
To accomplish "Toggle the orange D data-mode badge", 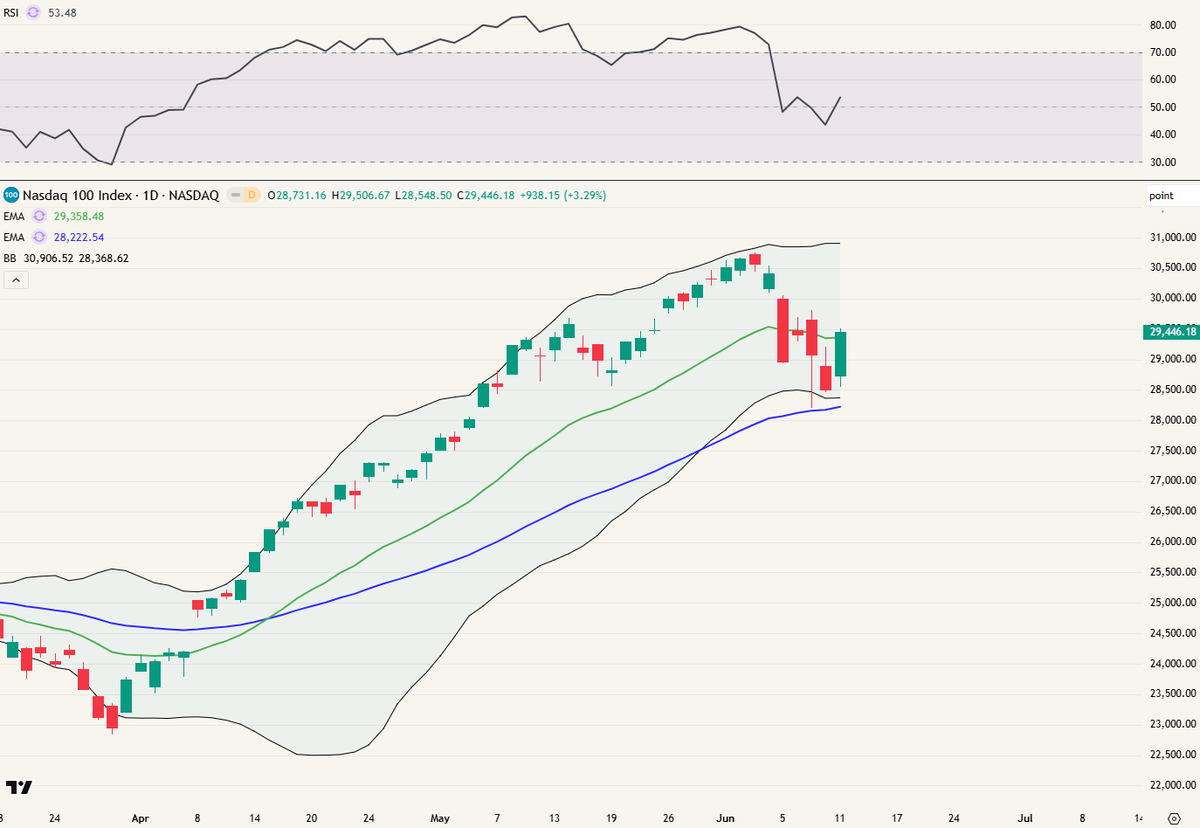I will coord(251,195).
